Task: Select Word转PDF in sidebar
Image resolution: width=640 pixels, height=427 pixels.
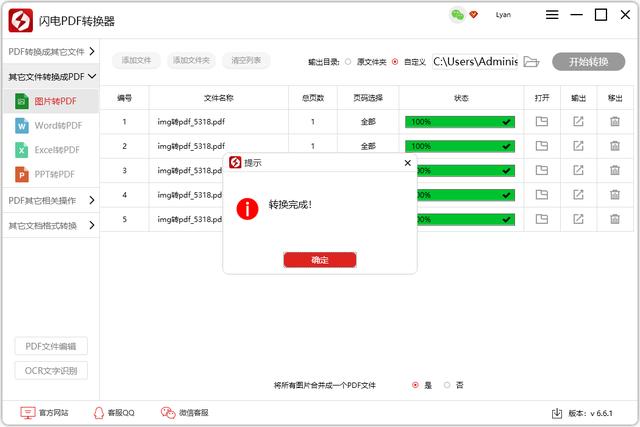Action: click(51, 125)
